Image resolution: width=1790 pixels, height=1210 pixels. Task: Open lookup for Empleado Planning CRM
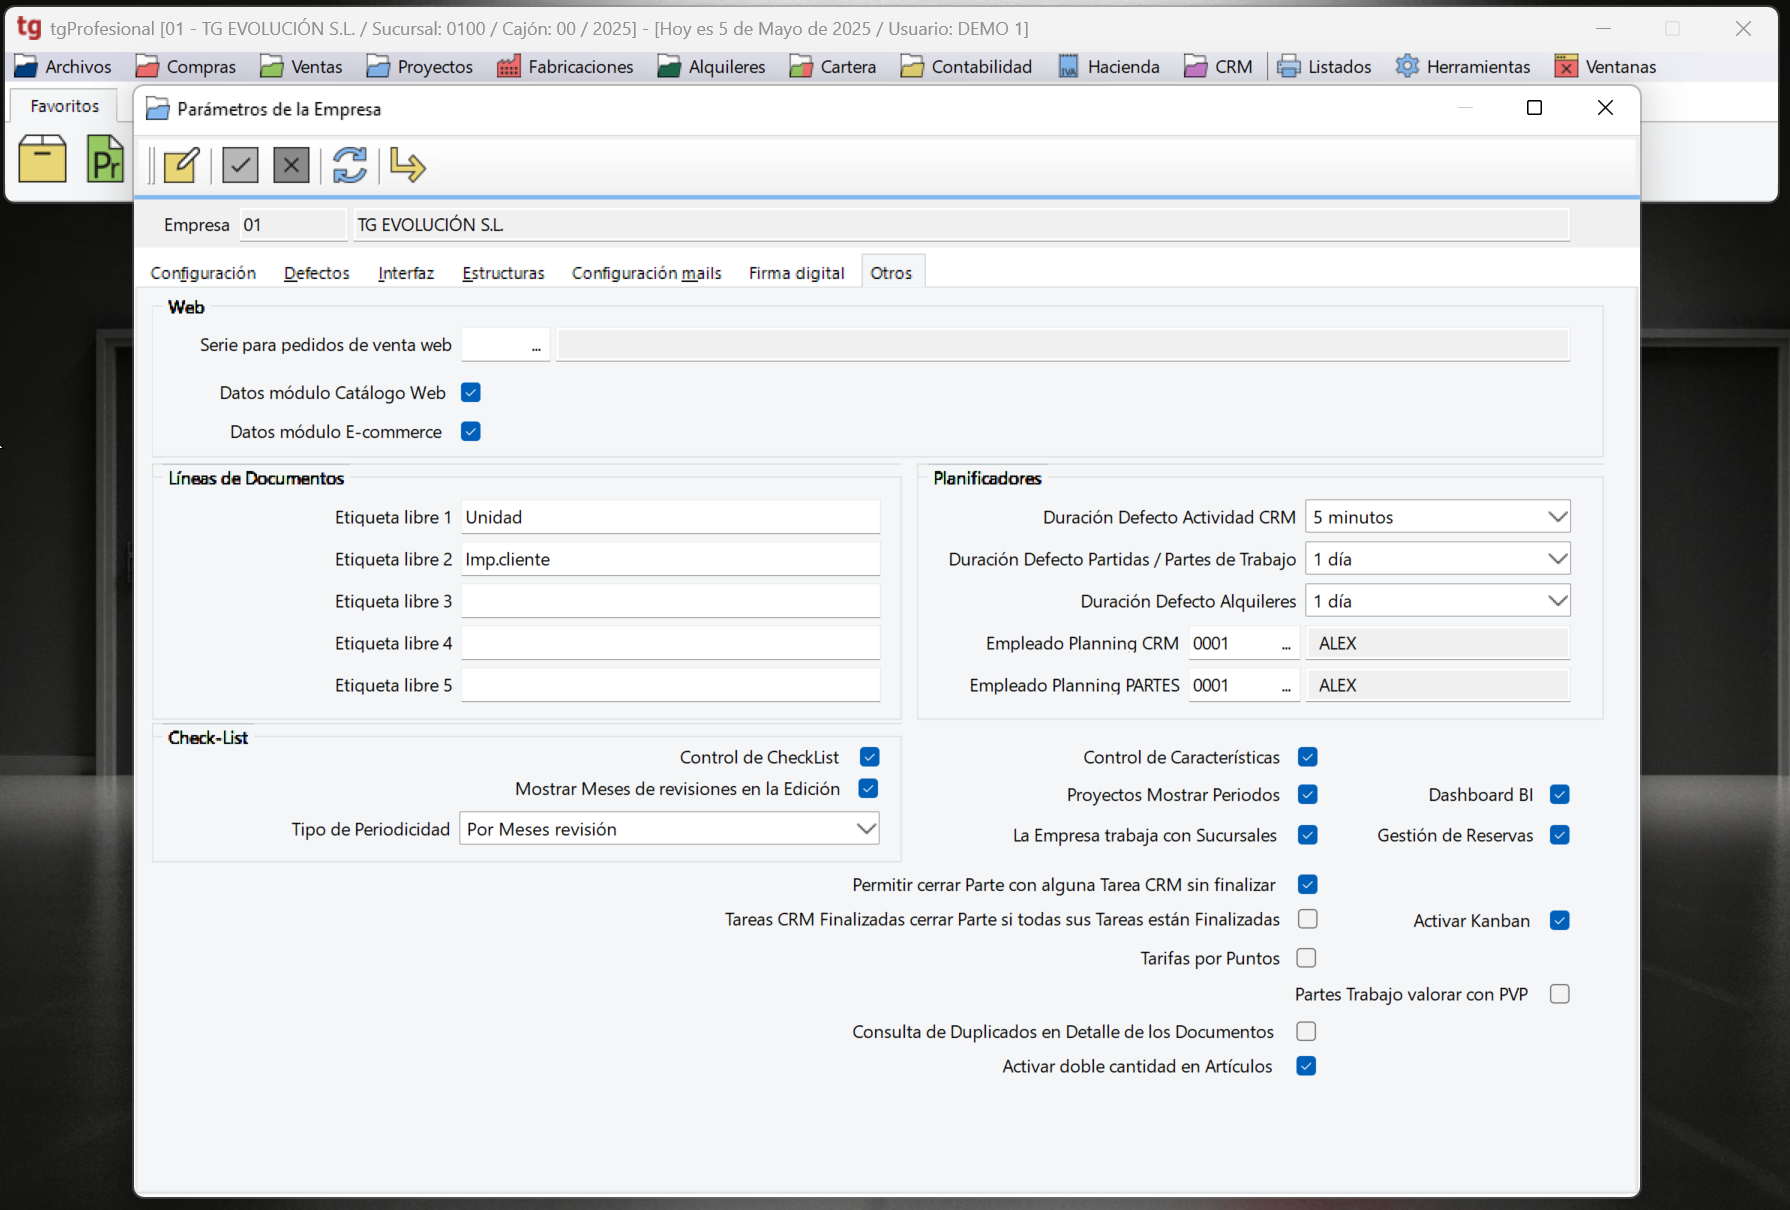tap(1286, 644)
